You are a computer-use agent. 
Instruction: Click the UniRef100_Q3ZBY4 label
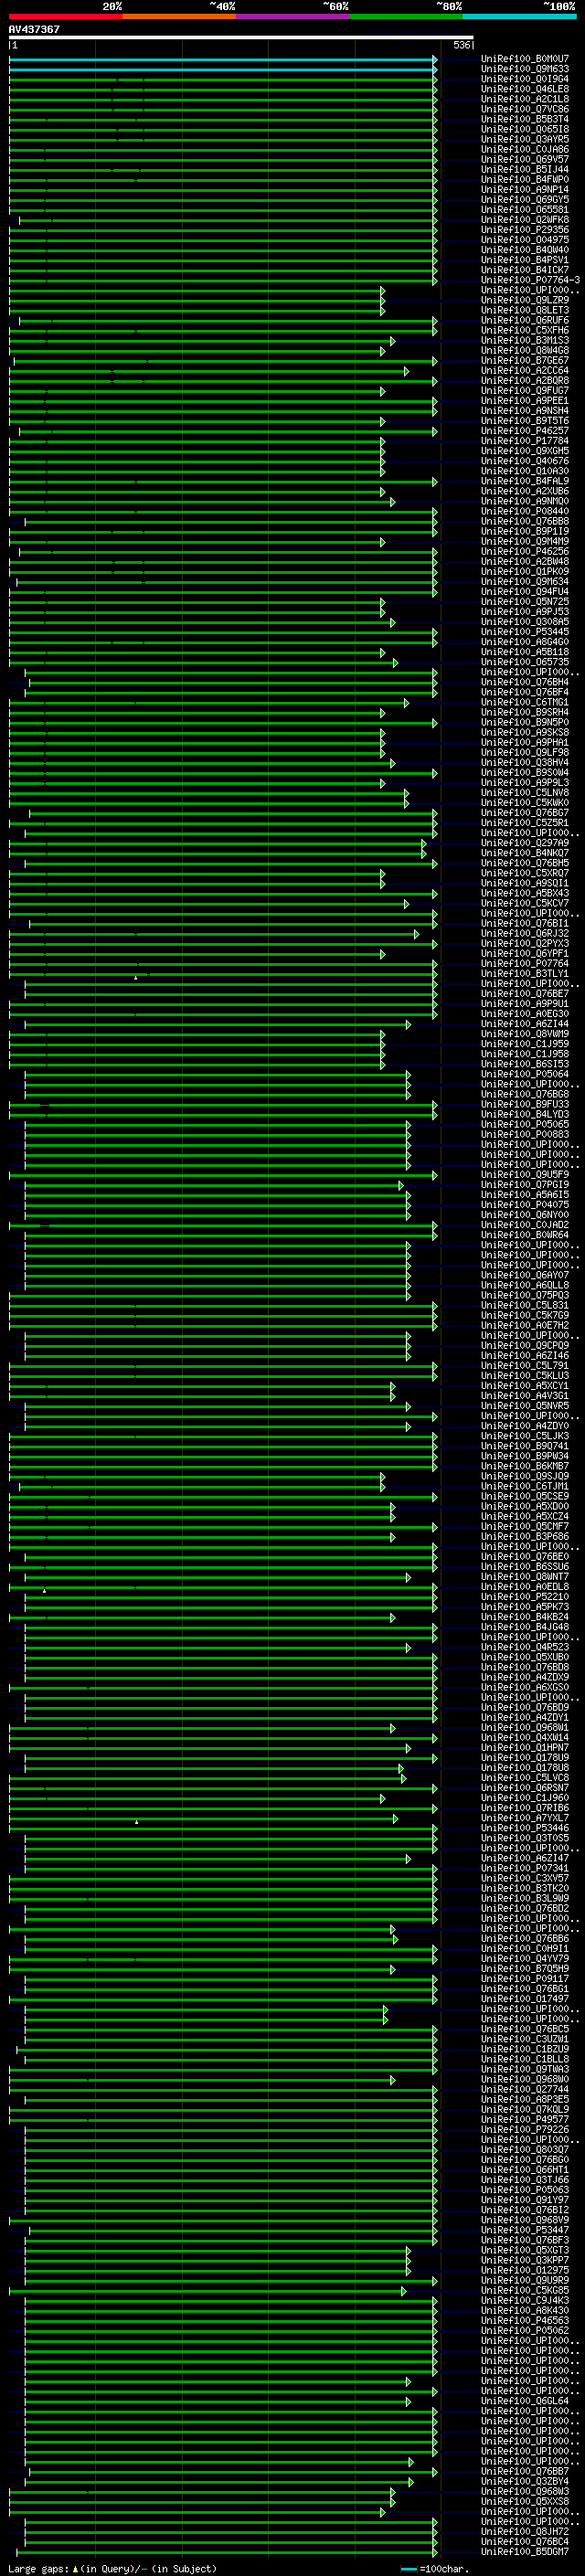[x=525, y=2481]
